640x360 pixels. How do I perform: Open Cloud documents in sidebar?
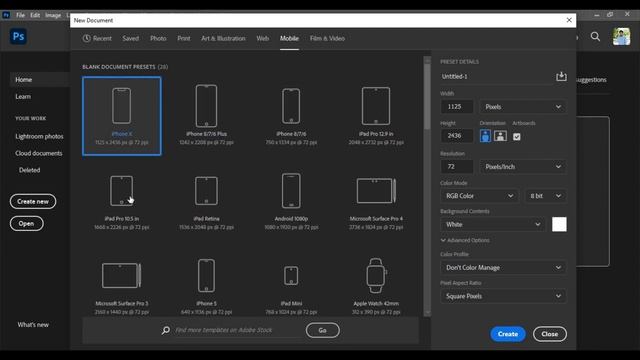pyautogui.click(x=39, y=153)
